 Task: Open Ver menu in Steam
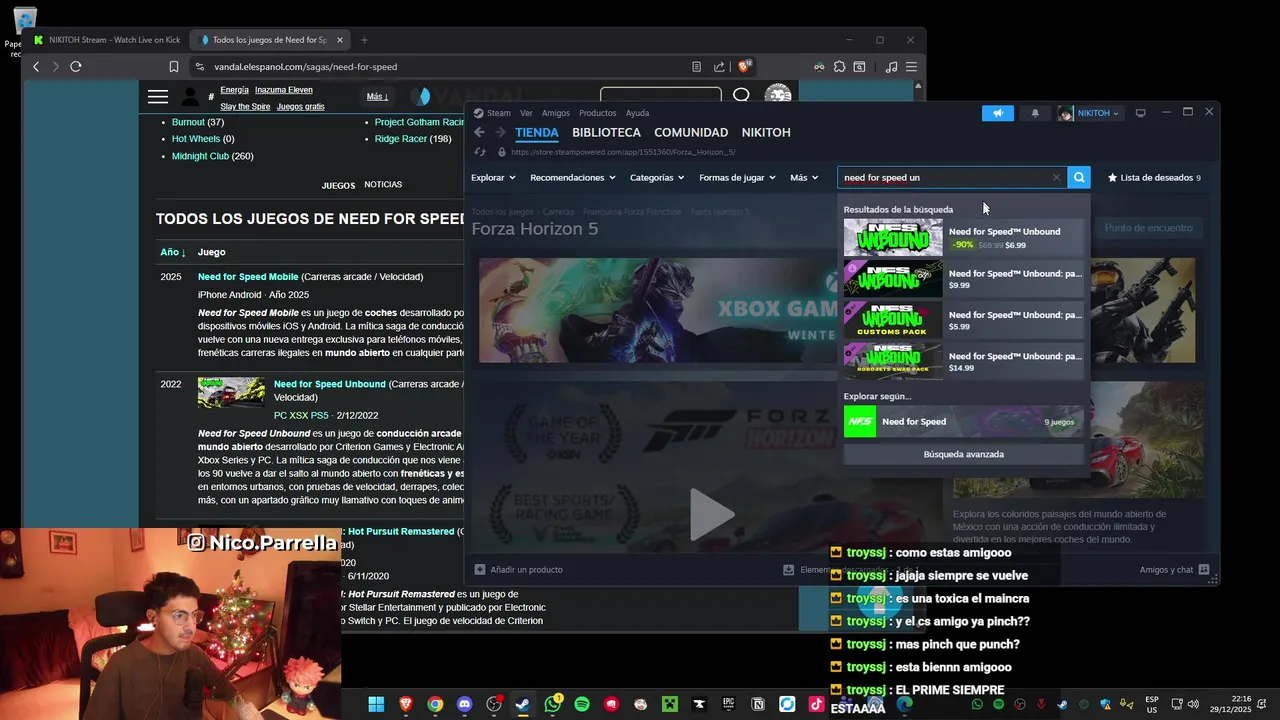coord(526,113)
